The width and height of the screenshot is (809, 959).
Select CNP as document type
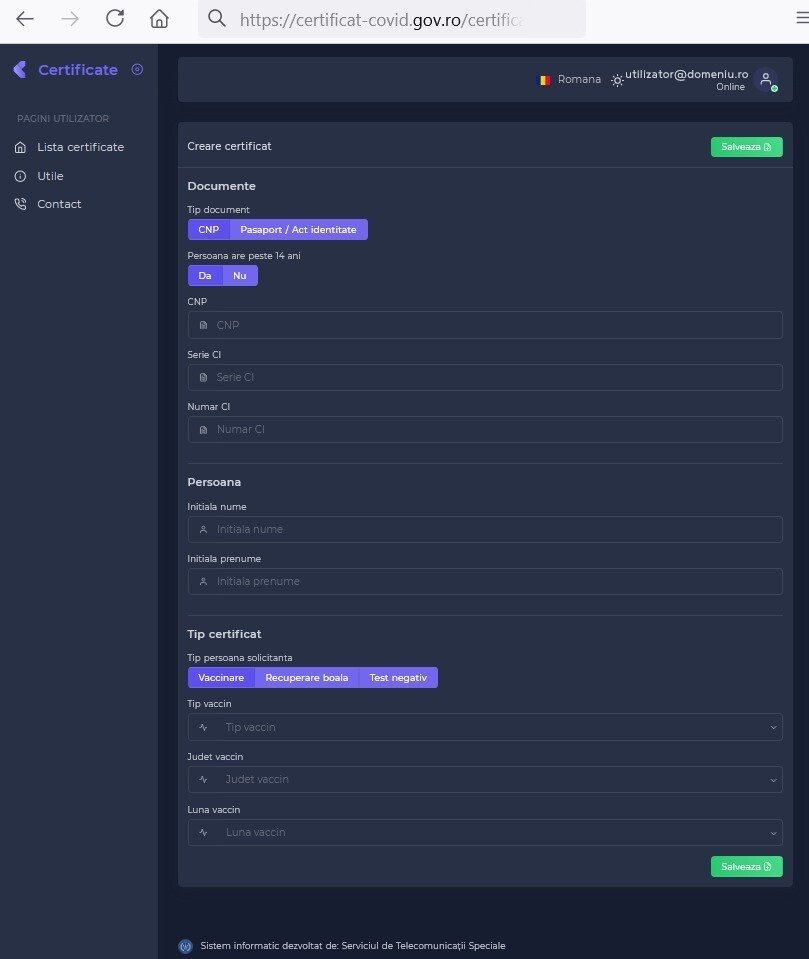tap(208, 230)
